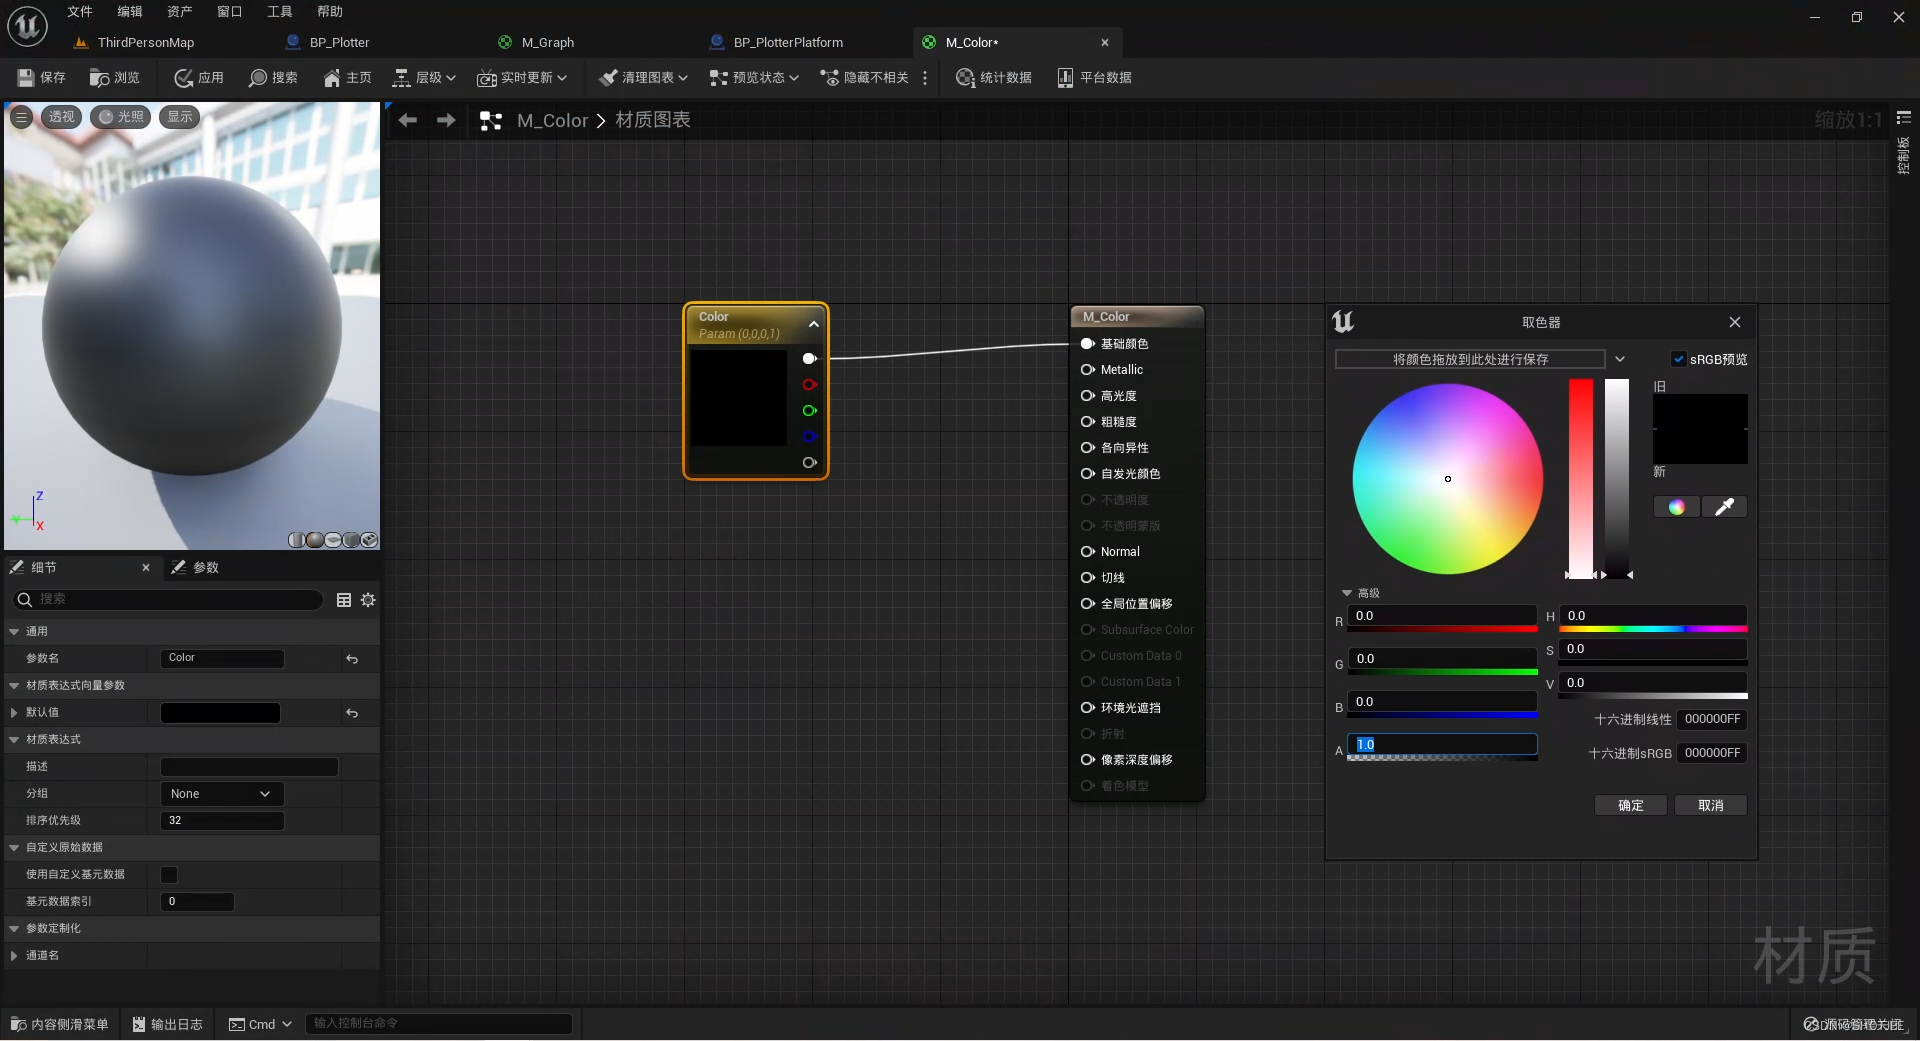
Task: Click the black 默认值 color swatch
Action: [x=220, y=713]
